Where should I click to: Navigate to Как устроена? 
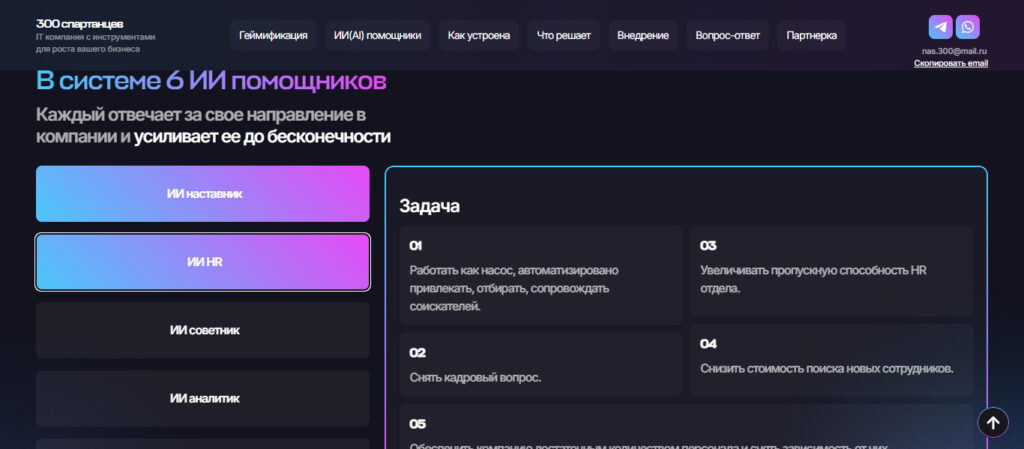point(479,36)
